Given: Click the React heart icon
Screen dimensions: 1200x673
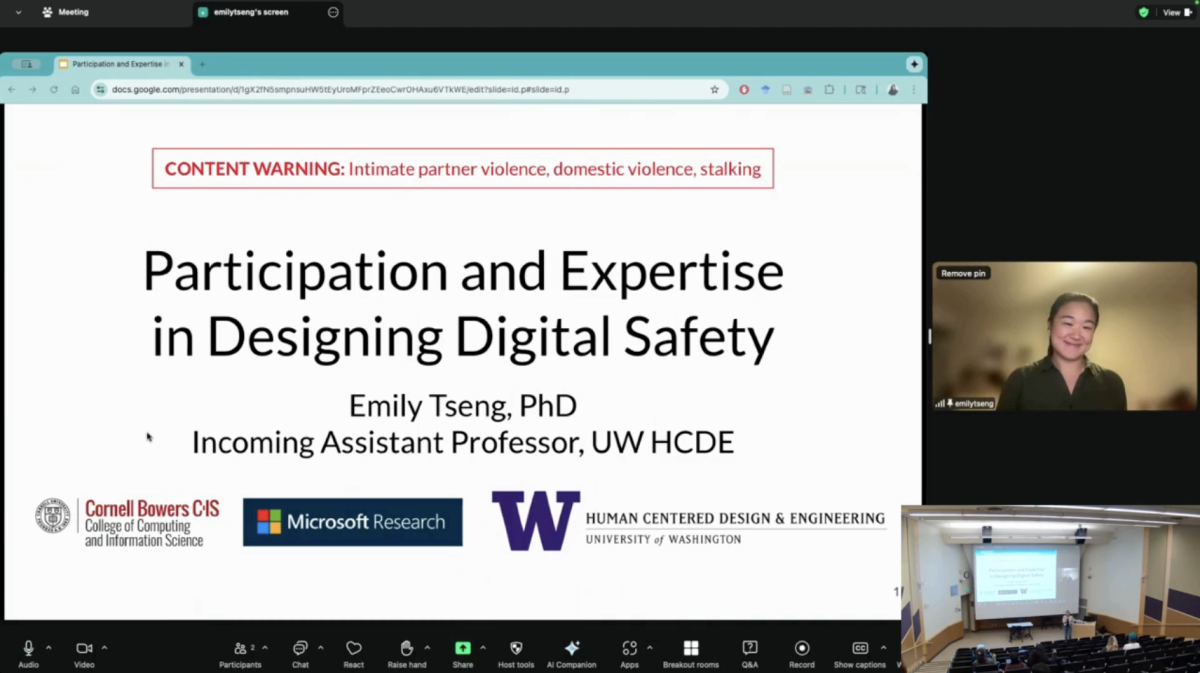Looking at the screenshot, I should (353, 649).
